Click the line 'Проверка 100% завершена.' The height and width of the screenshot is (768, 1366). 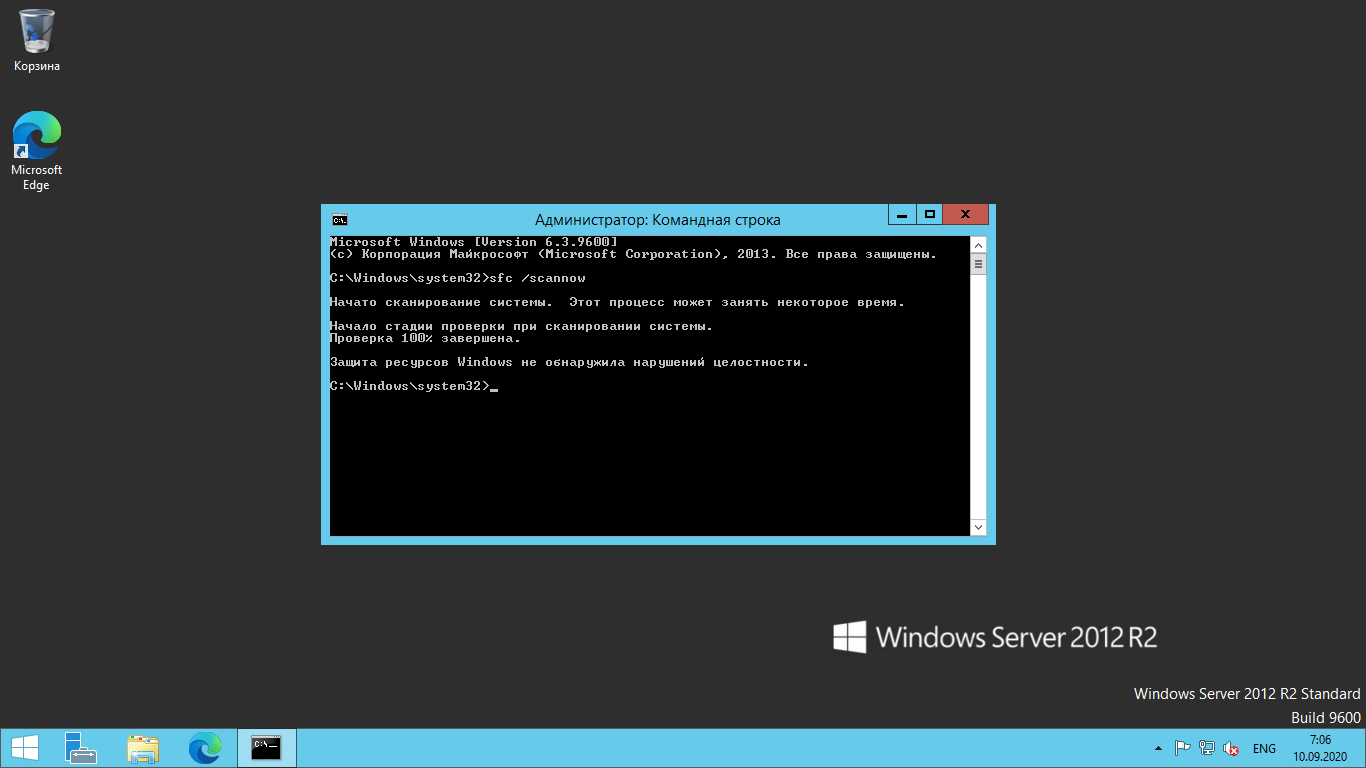pyautogui.click(x=425, y=338)
